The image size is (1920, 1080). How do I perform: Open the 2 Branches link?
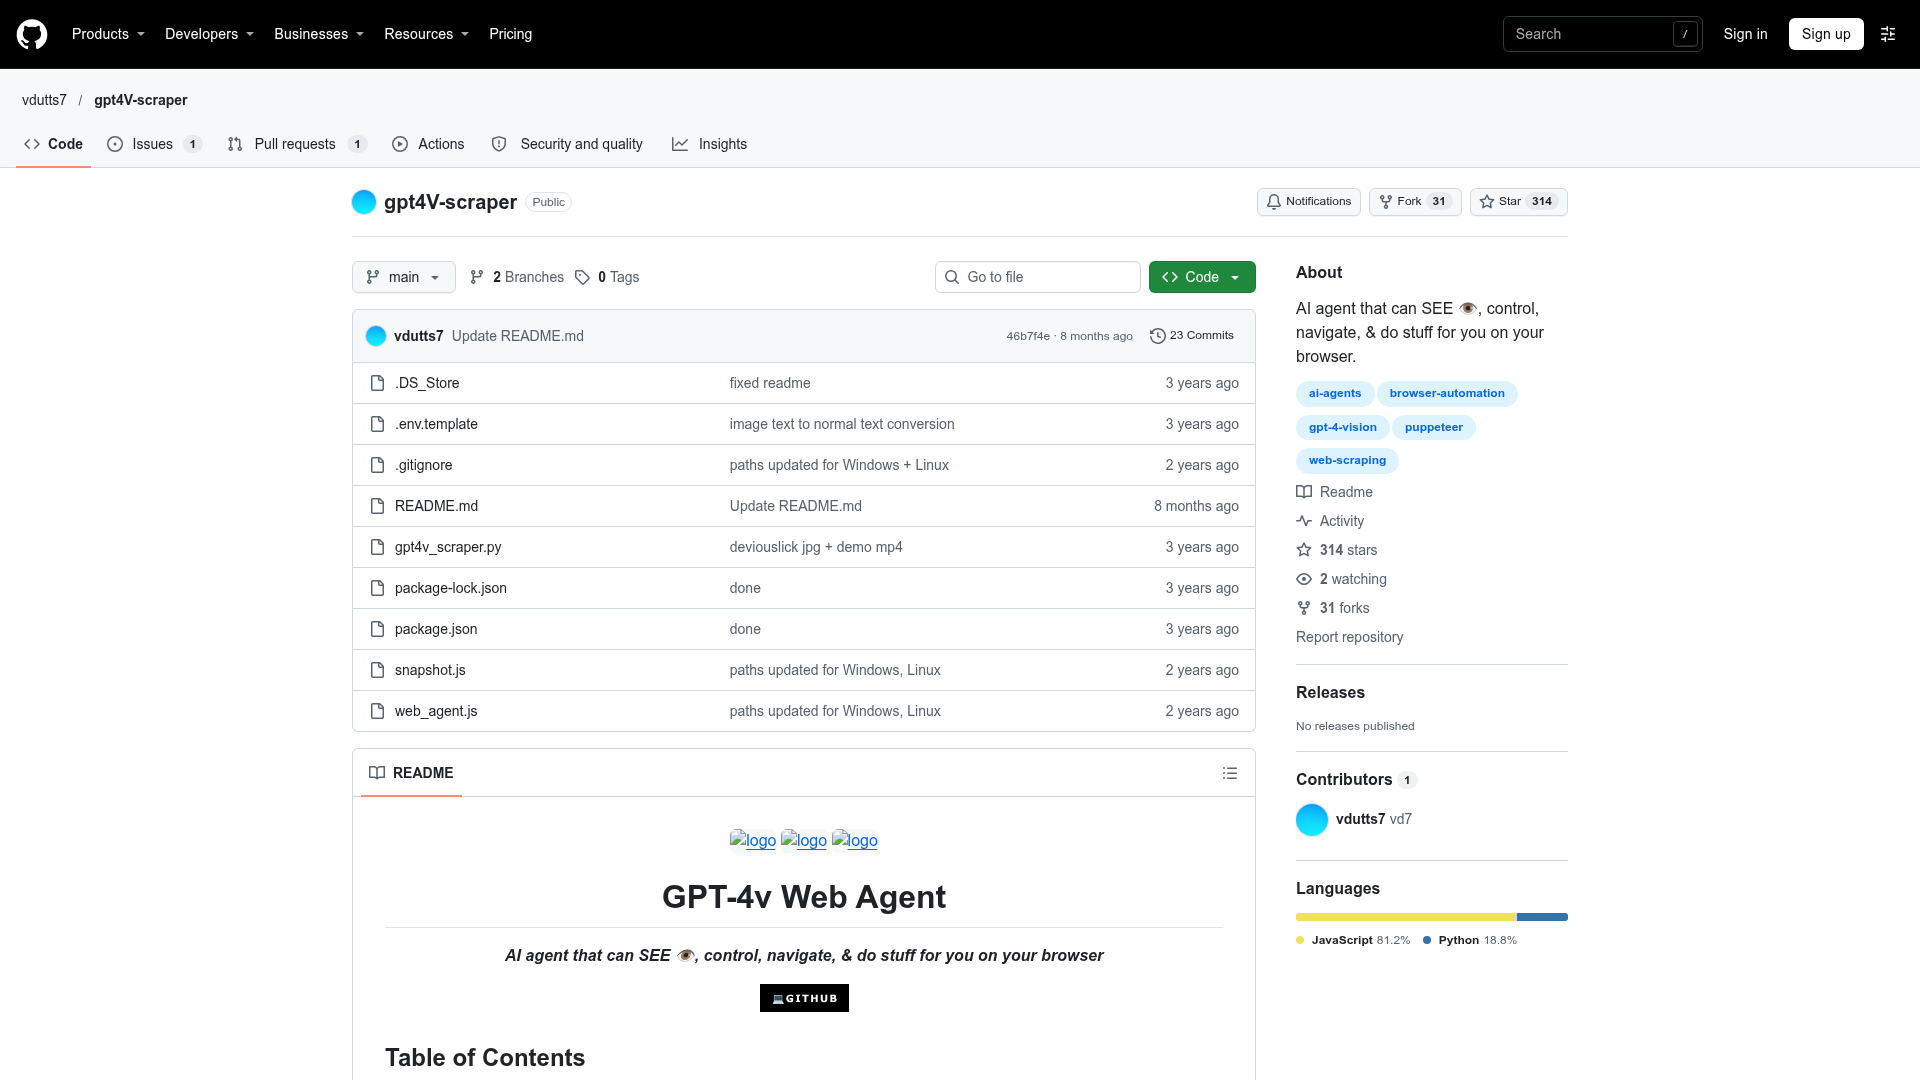coord(517,277)
